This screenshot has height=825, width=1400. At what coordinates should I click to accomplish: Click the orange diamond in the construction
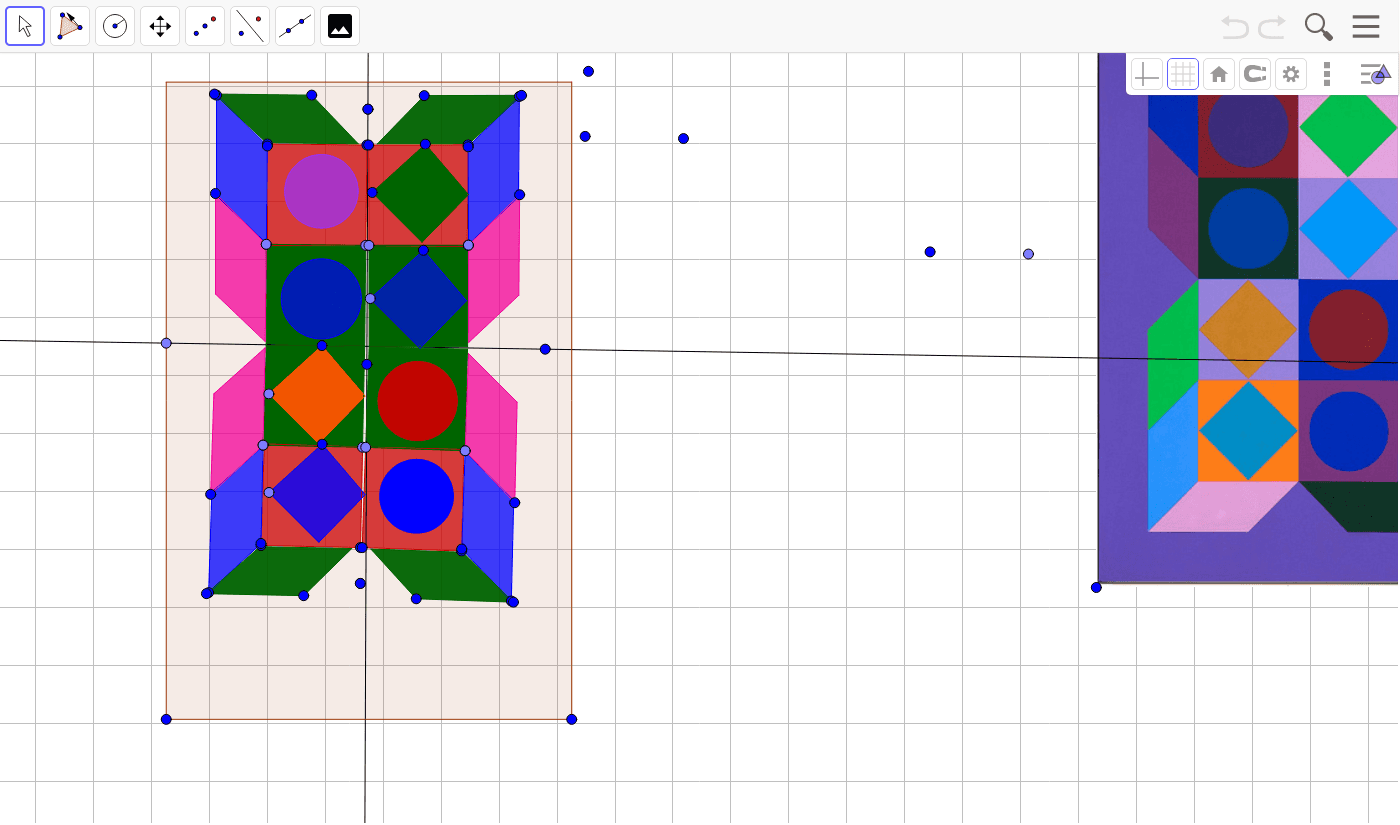coord(318,395)
